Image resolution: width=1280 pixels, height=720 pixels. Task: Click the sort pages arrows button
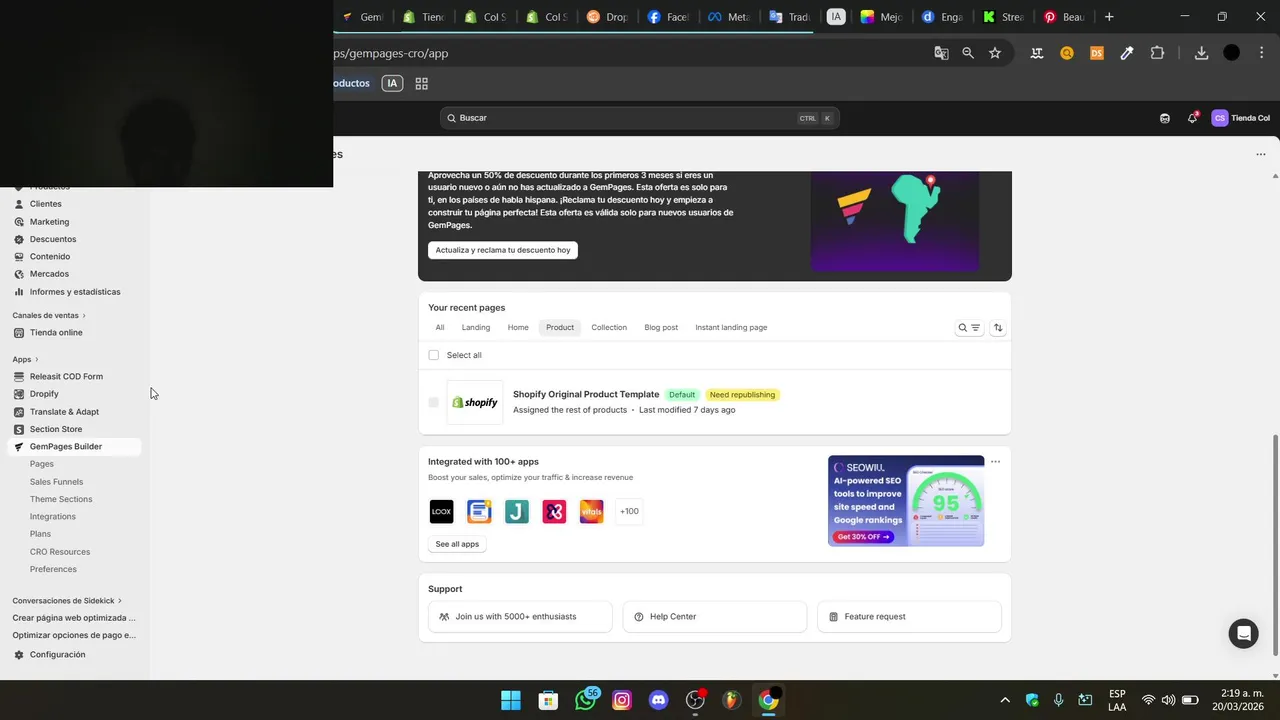998,328
